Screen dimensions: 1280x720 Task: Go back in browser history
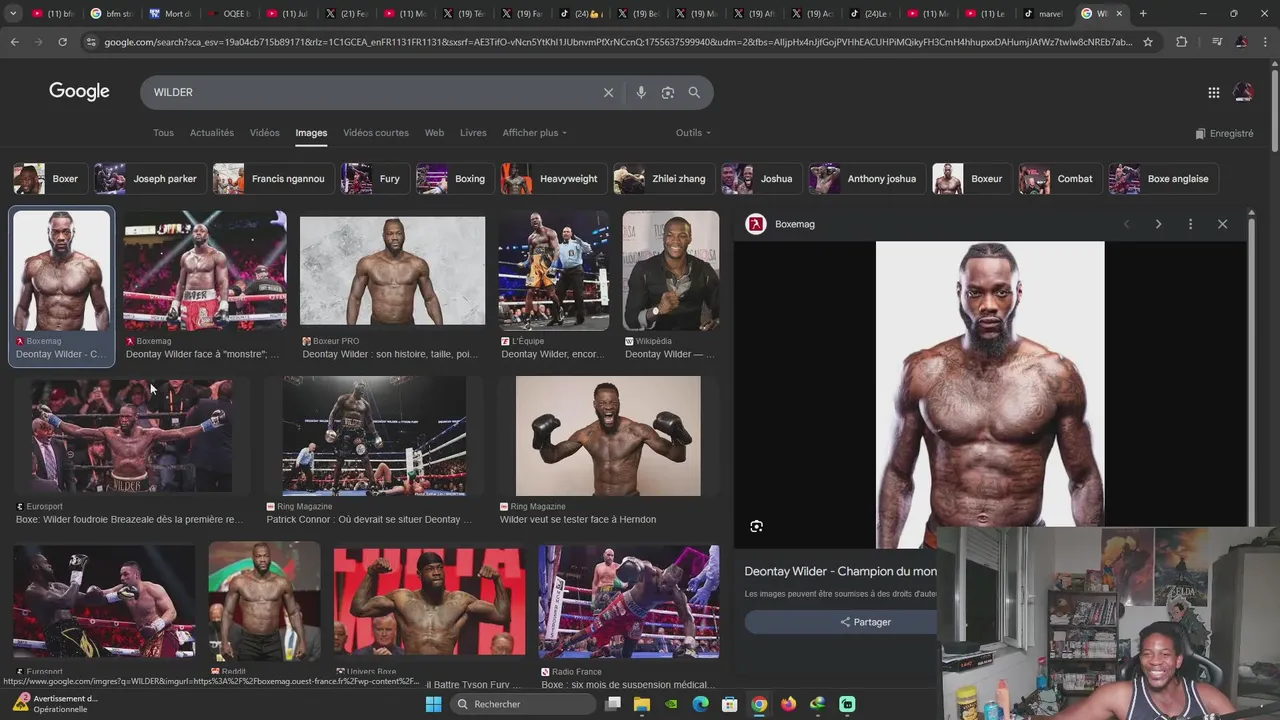pos(14,42)
